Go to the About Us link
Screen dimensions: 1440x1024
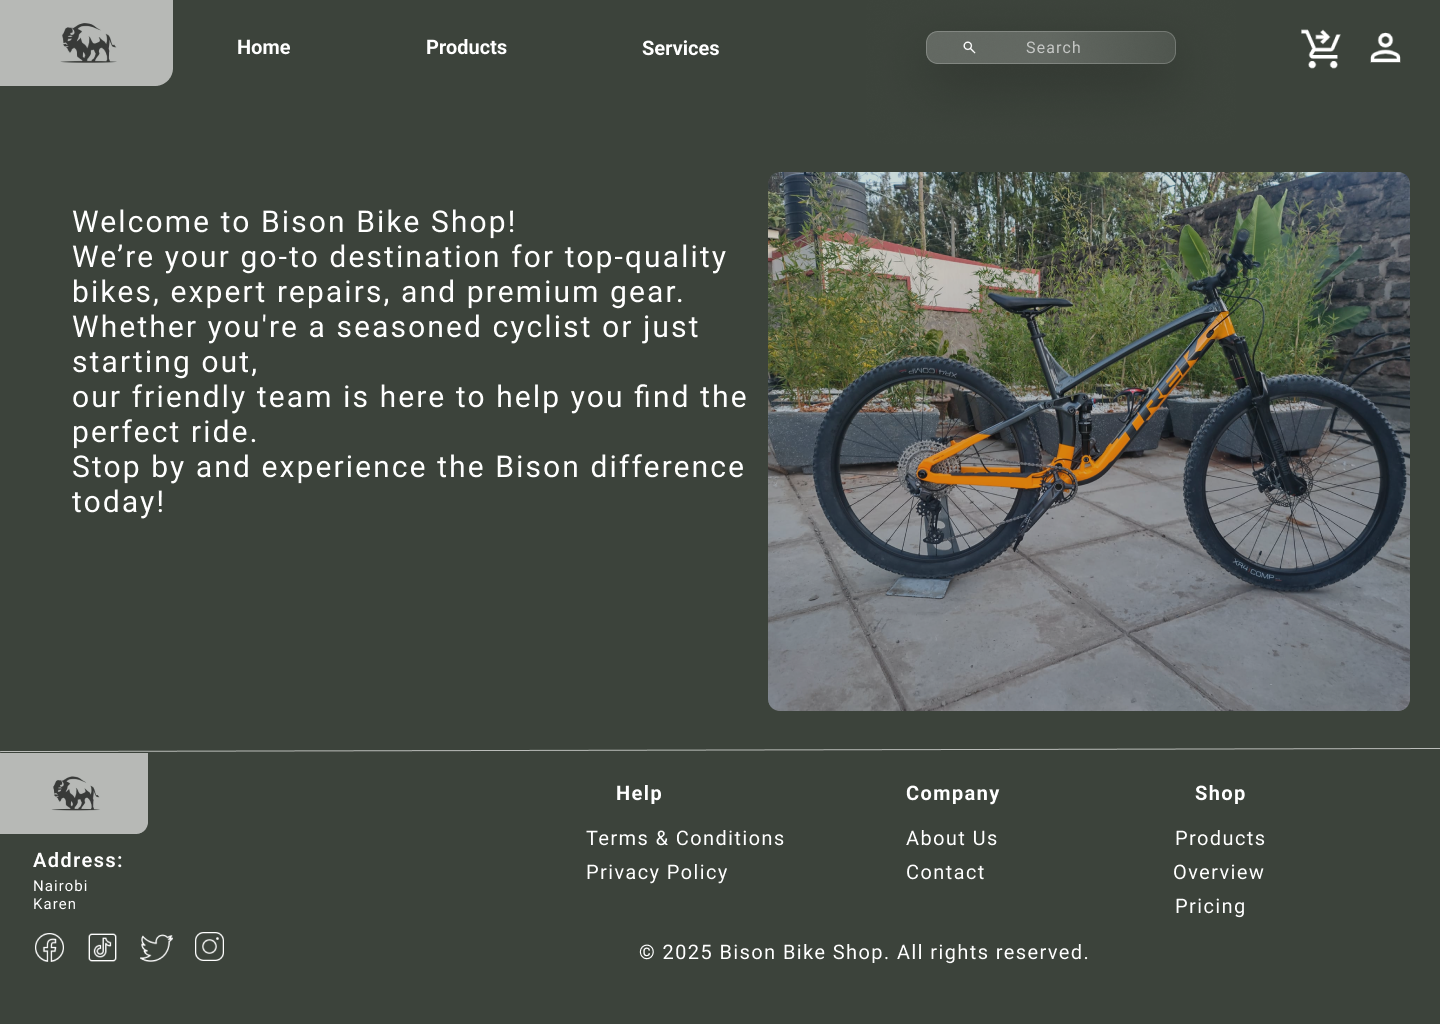[x=952, y=838]
